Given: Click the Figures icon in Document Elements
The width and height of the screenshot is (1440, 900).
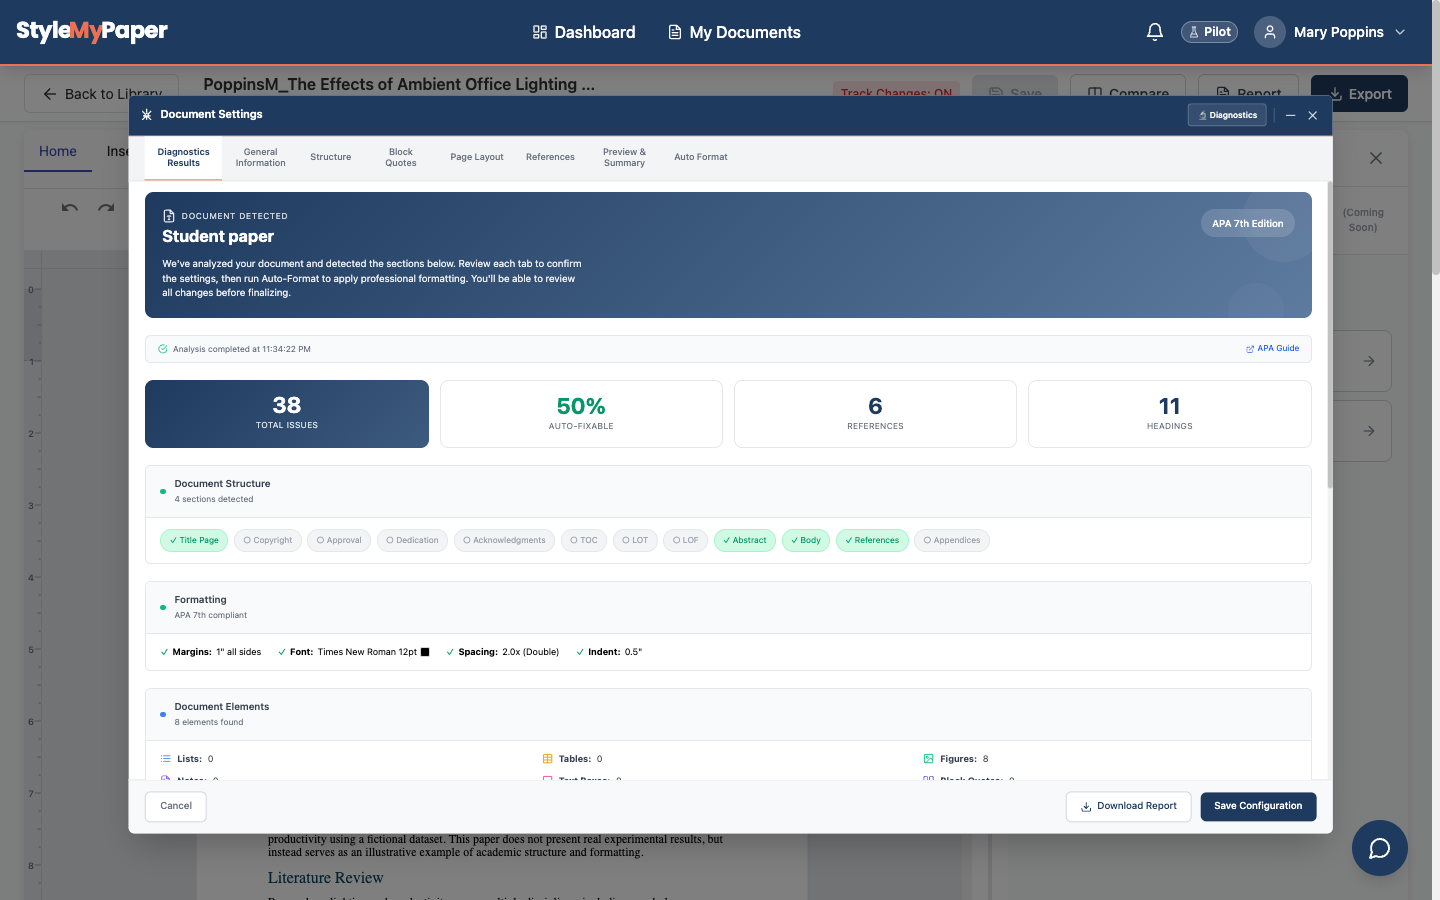Looking at the screenshot, I should tap(928, 759).
